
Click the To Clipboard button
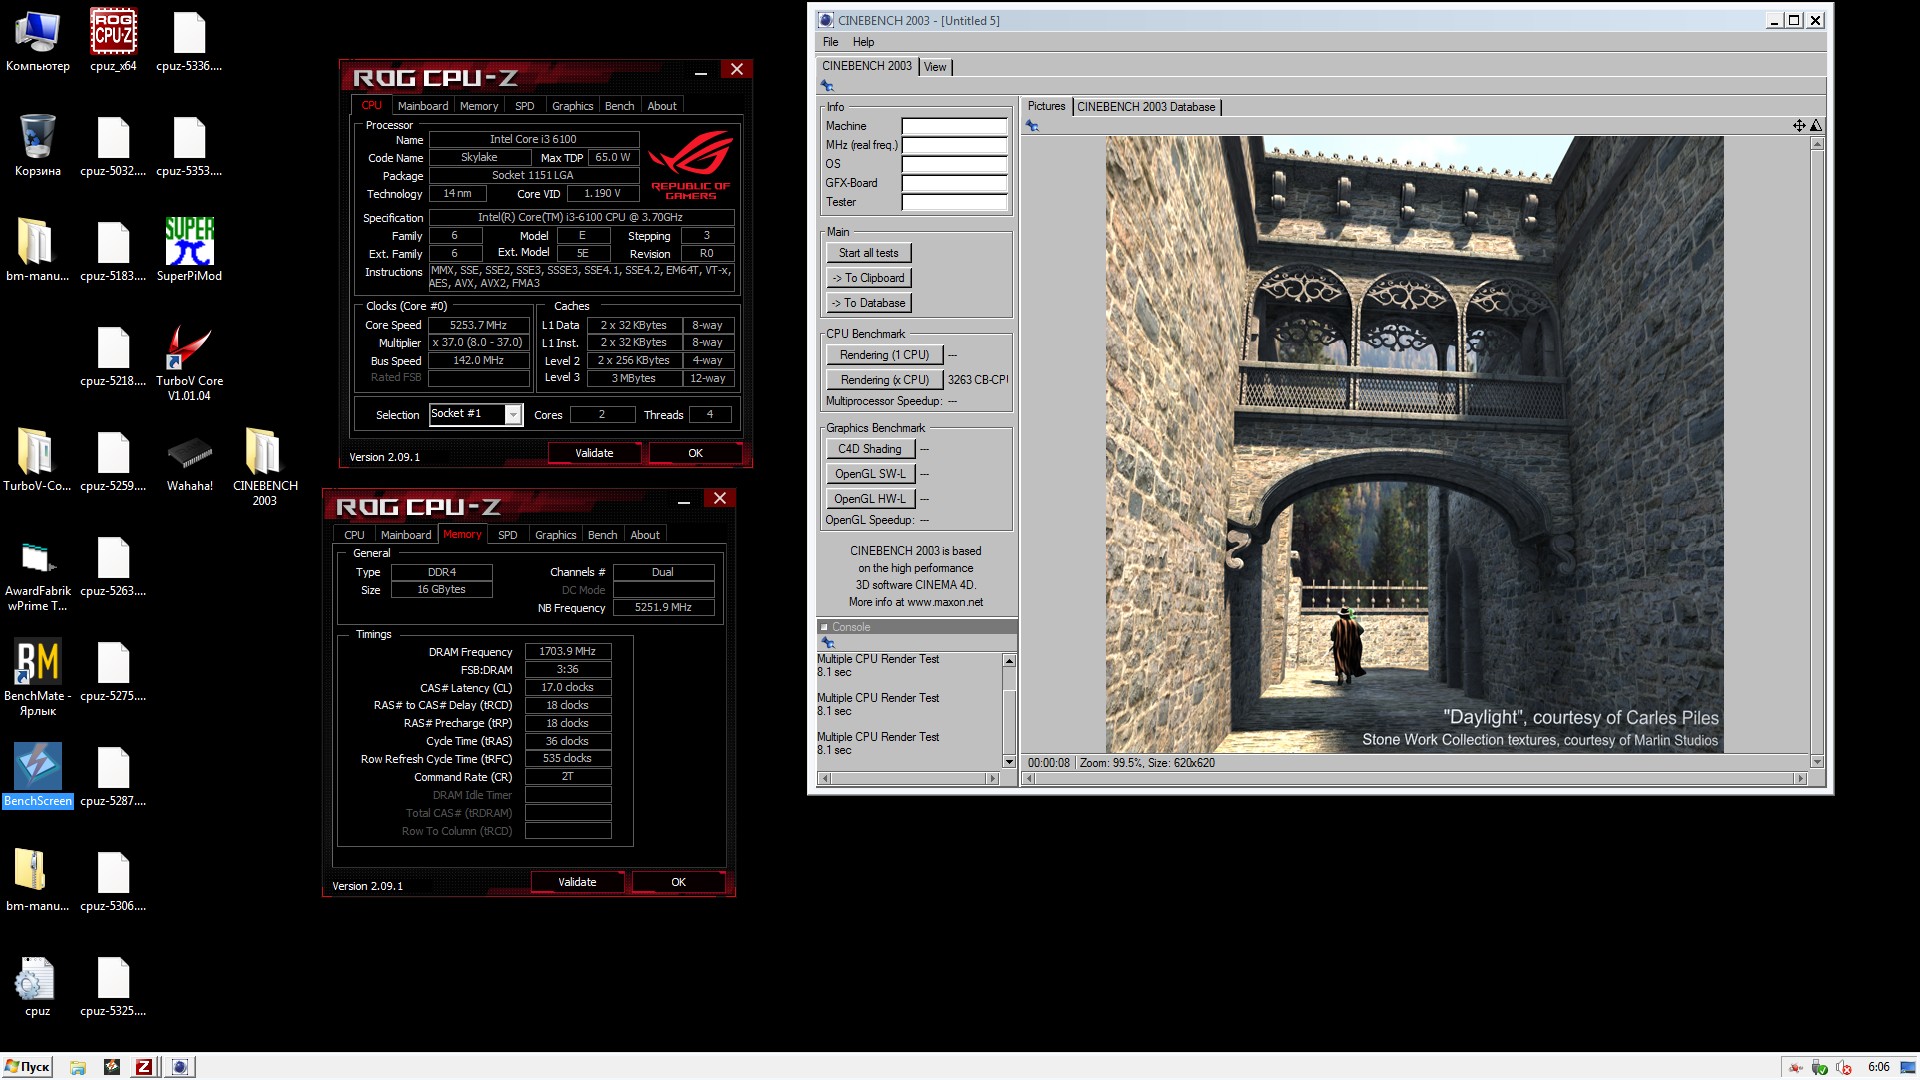(868, 278)
